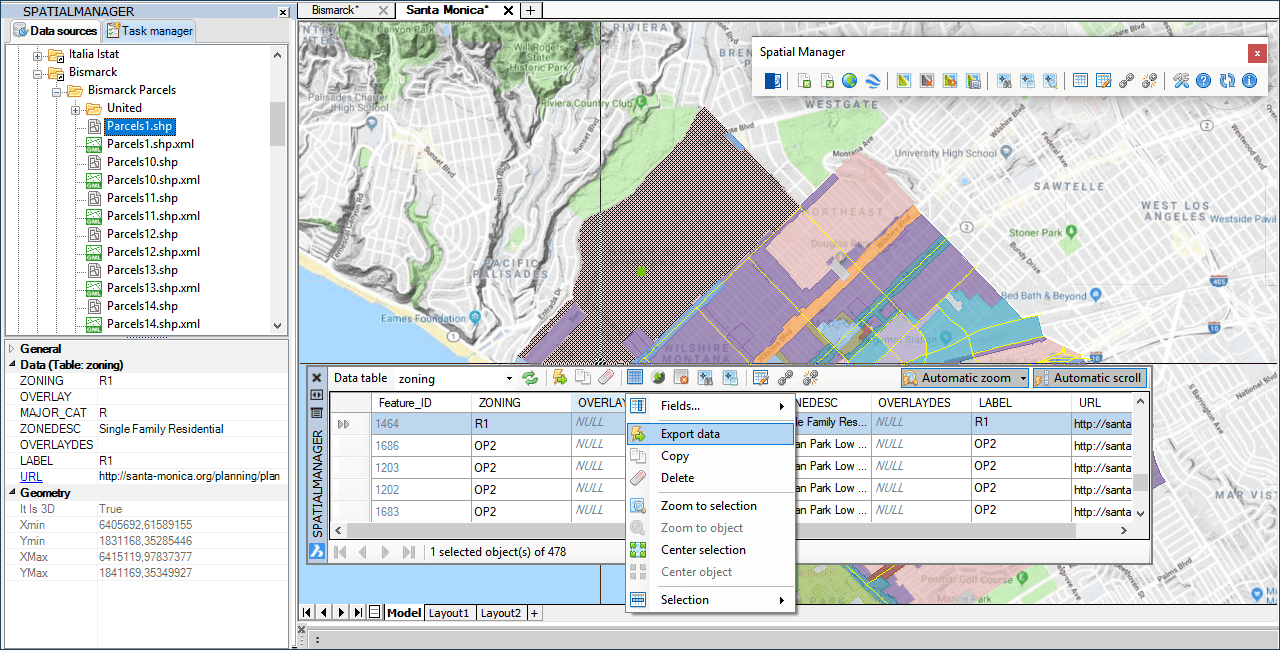This screenshot has height=650, width=1280.
Task: Choose Zoom to selection in context menu
Action: pyautogui.click(x=710, y=506)
